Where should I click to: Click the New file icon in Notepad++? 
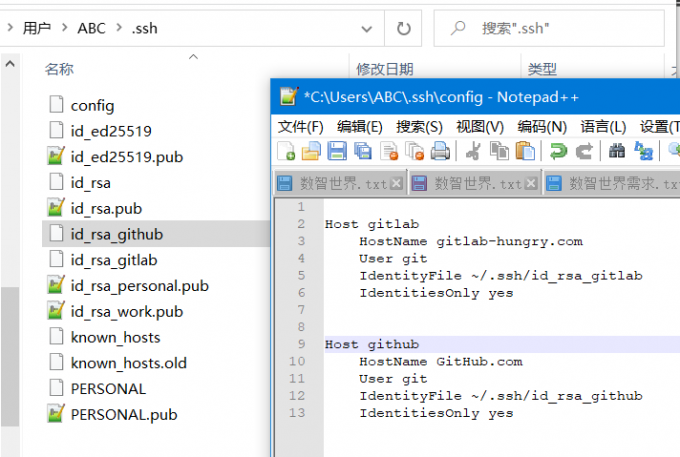click(x=286, y=151)
